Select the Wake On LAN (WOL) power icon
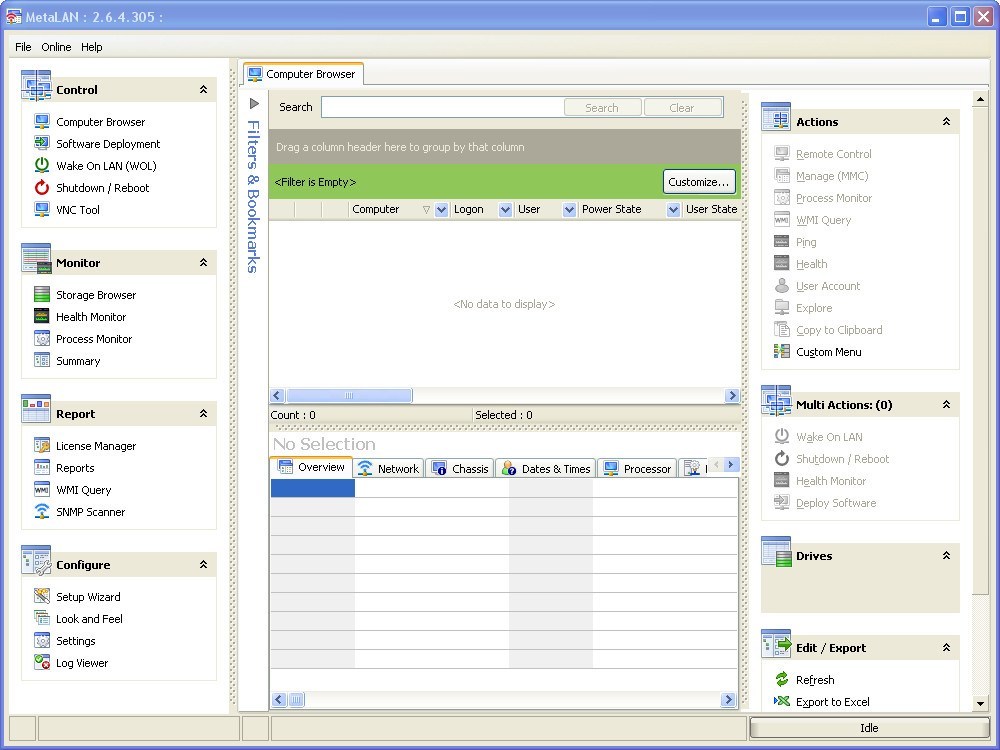This screenshot has width=1000, height=750. (x=42, y=165)
